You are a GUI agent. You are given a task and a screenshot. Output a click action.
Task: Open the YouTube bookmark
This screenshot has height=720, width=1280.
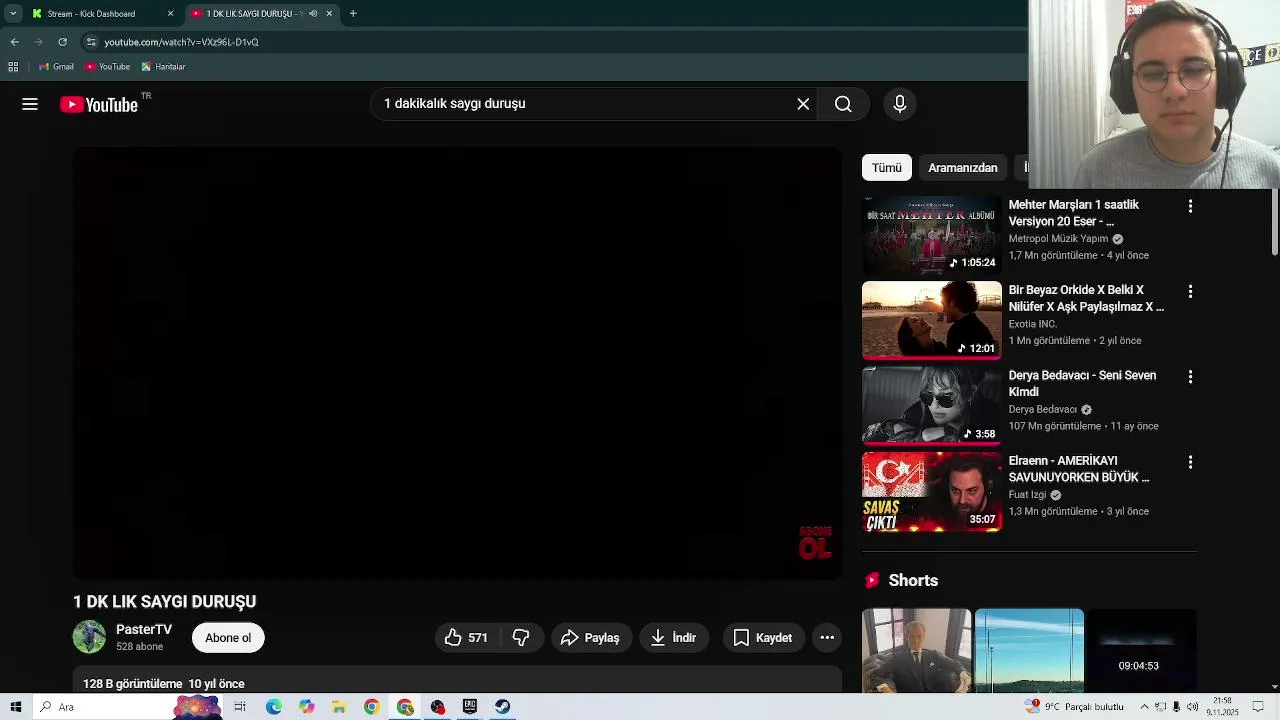click(108, 67)
